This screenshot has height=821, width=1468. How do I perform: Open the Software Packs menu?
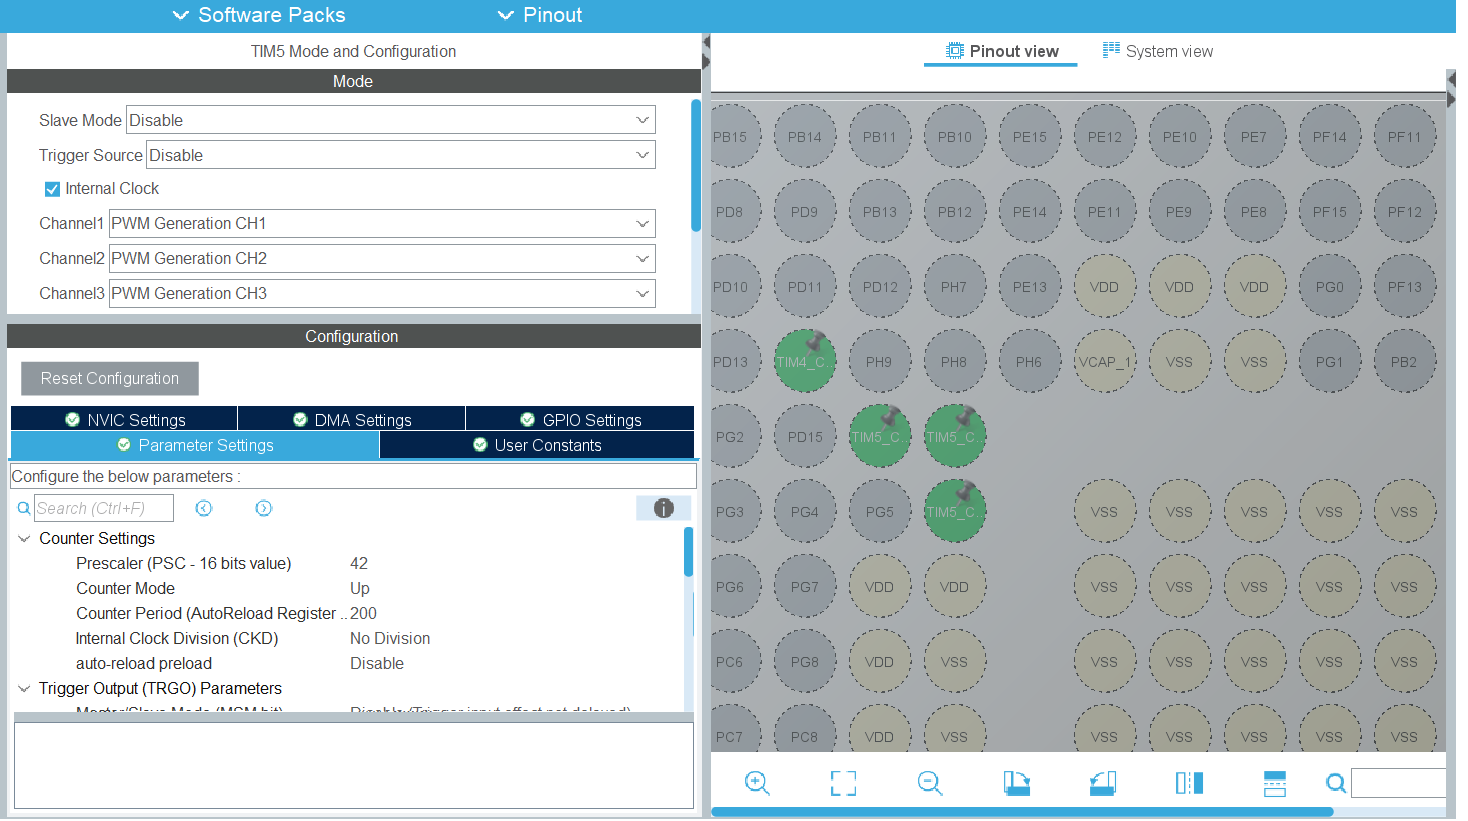coord(259,15)
